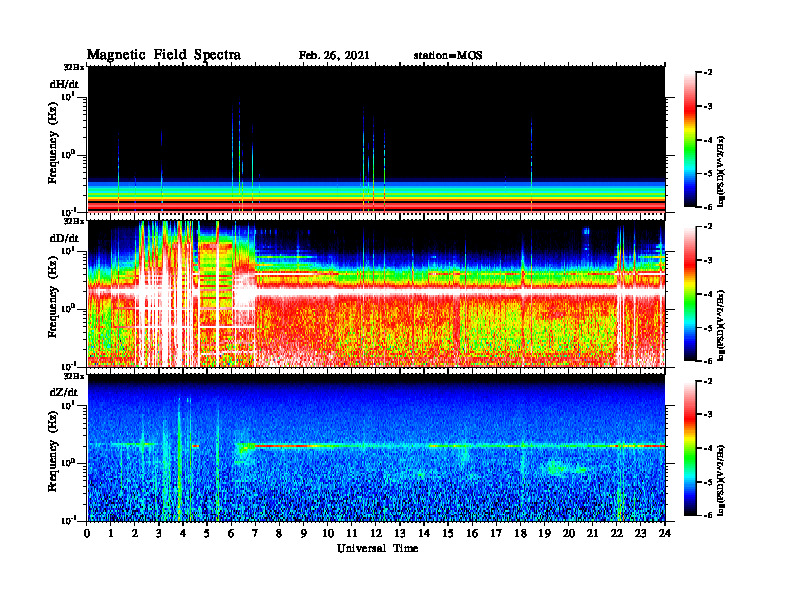Click "Frequency (Hz)" axis label of dZ/dt panel
Image resolution: width=792 pixels, height=612 pixels.
(x=53, y=451)
